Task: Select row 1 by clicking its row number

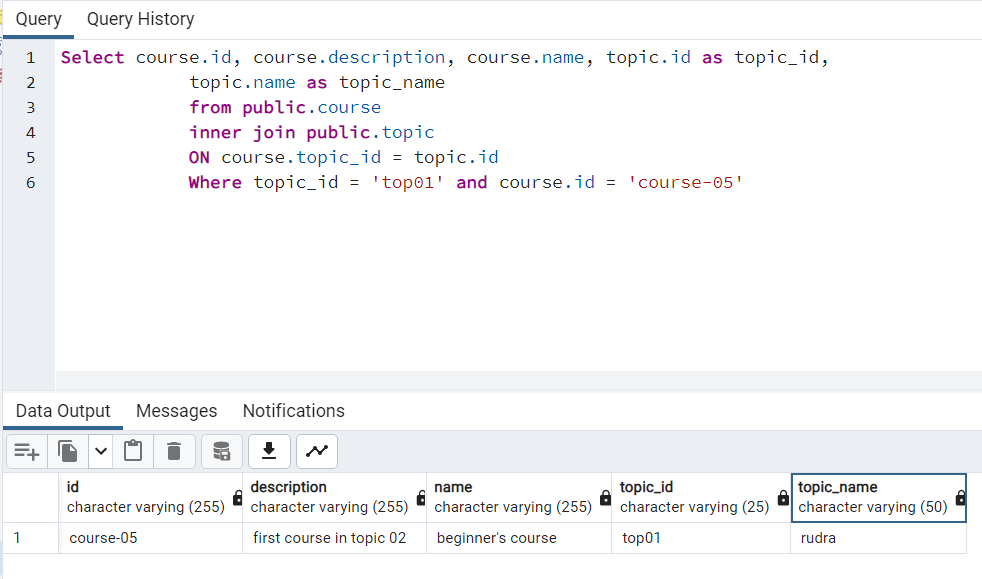Action: (30, 538)
